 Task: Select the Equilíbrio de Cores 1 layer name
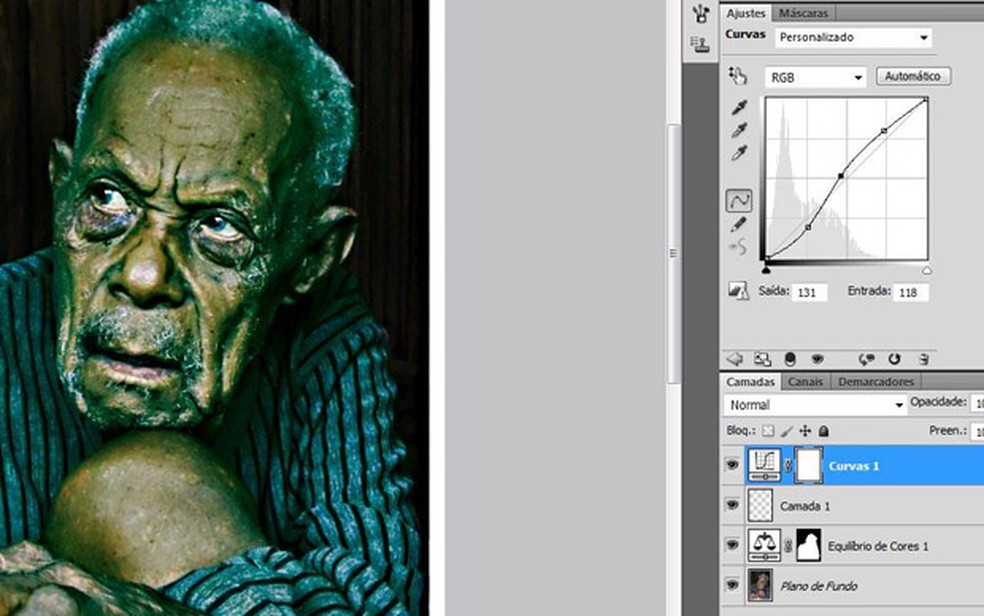878,546
